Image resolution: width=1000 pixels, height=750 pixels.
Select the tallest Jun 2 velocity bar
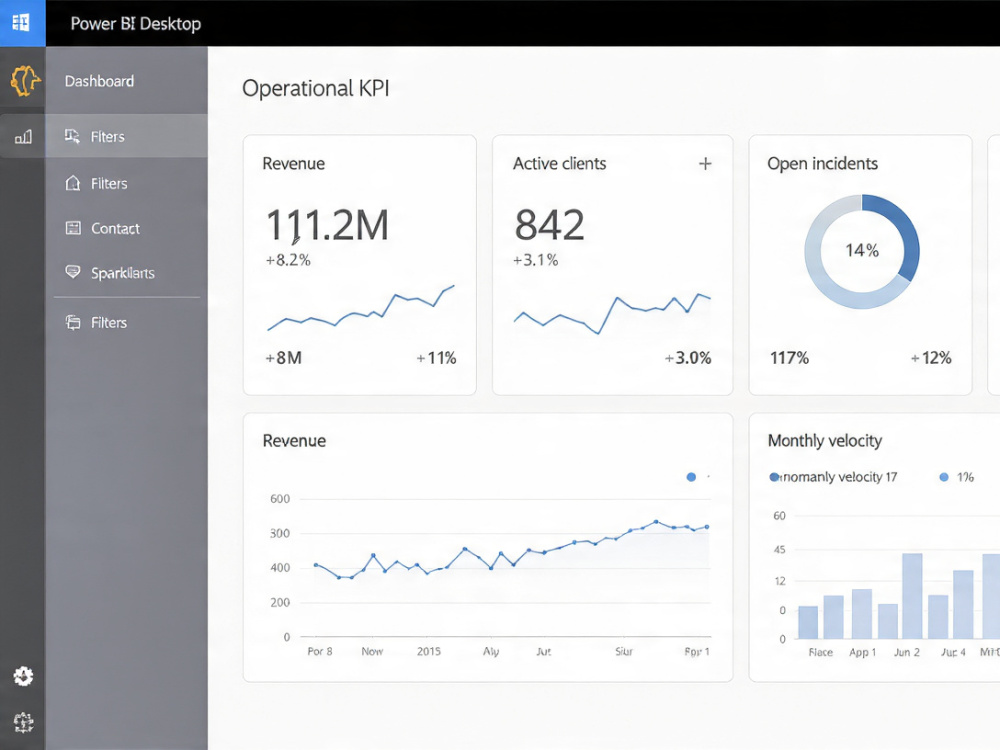[912, 596]
